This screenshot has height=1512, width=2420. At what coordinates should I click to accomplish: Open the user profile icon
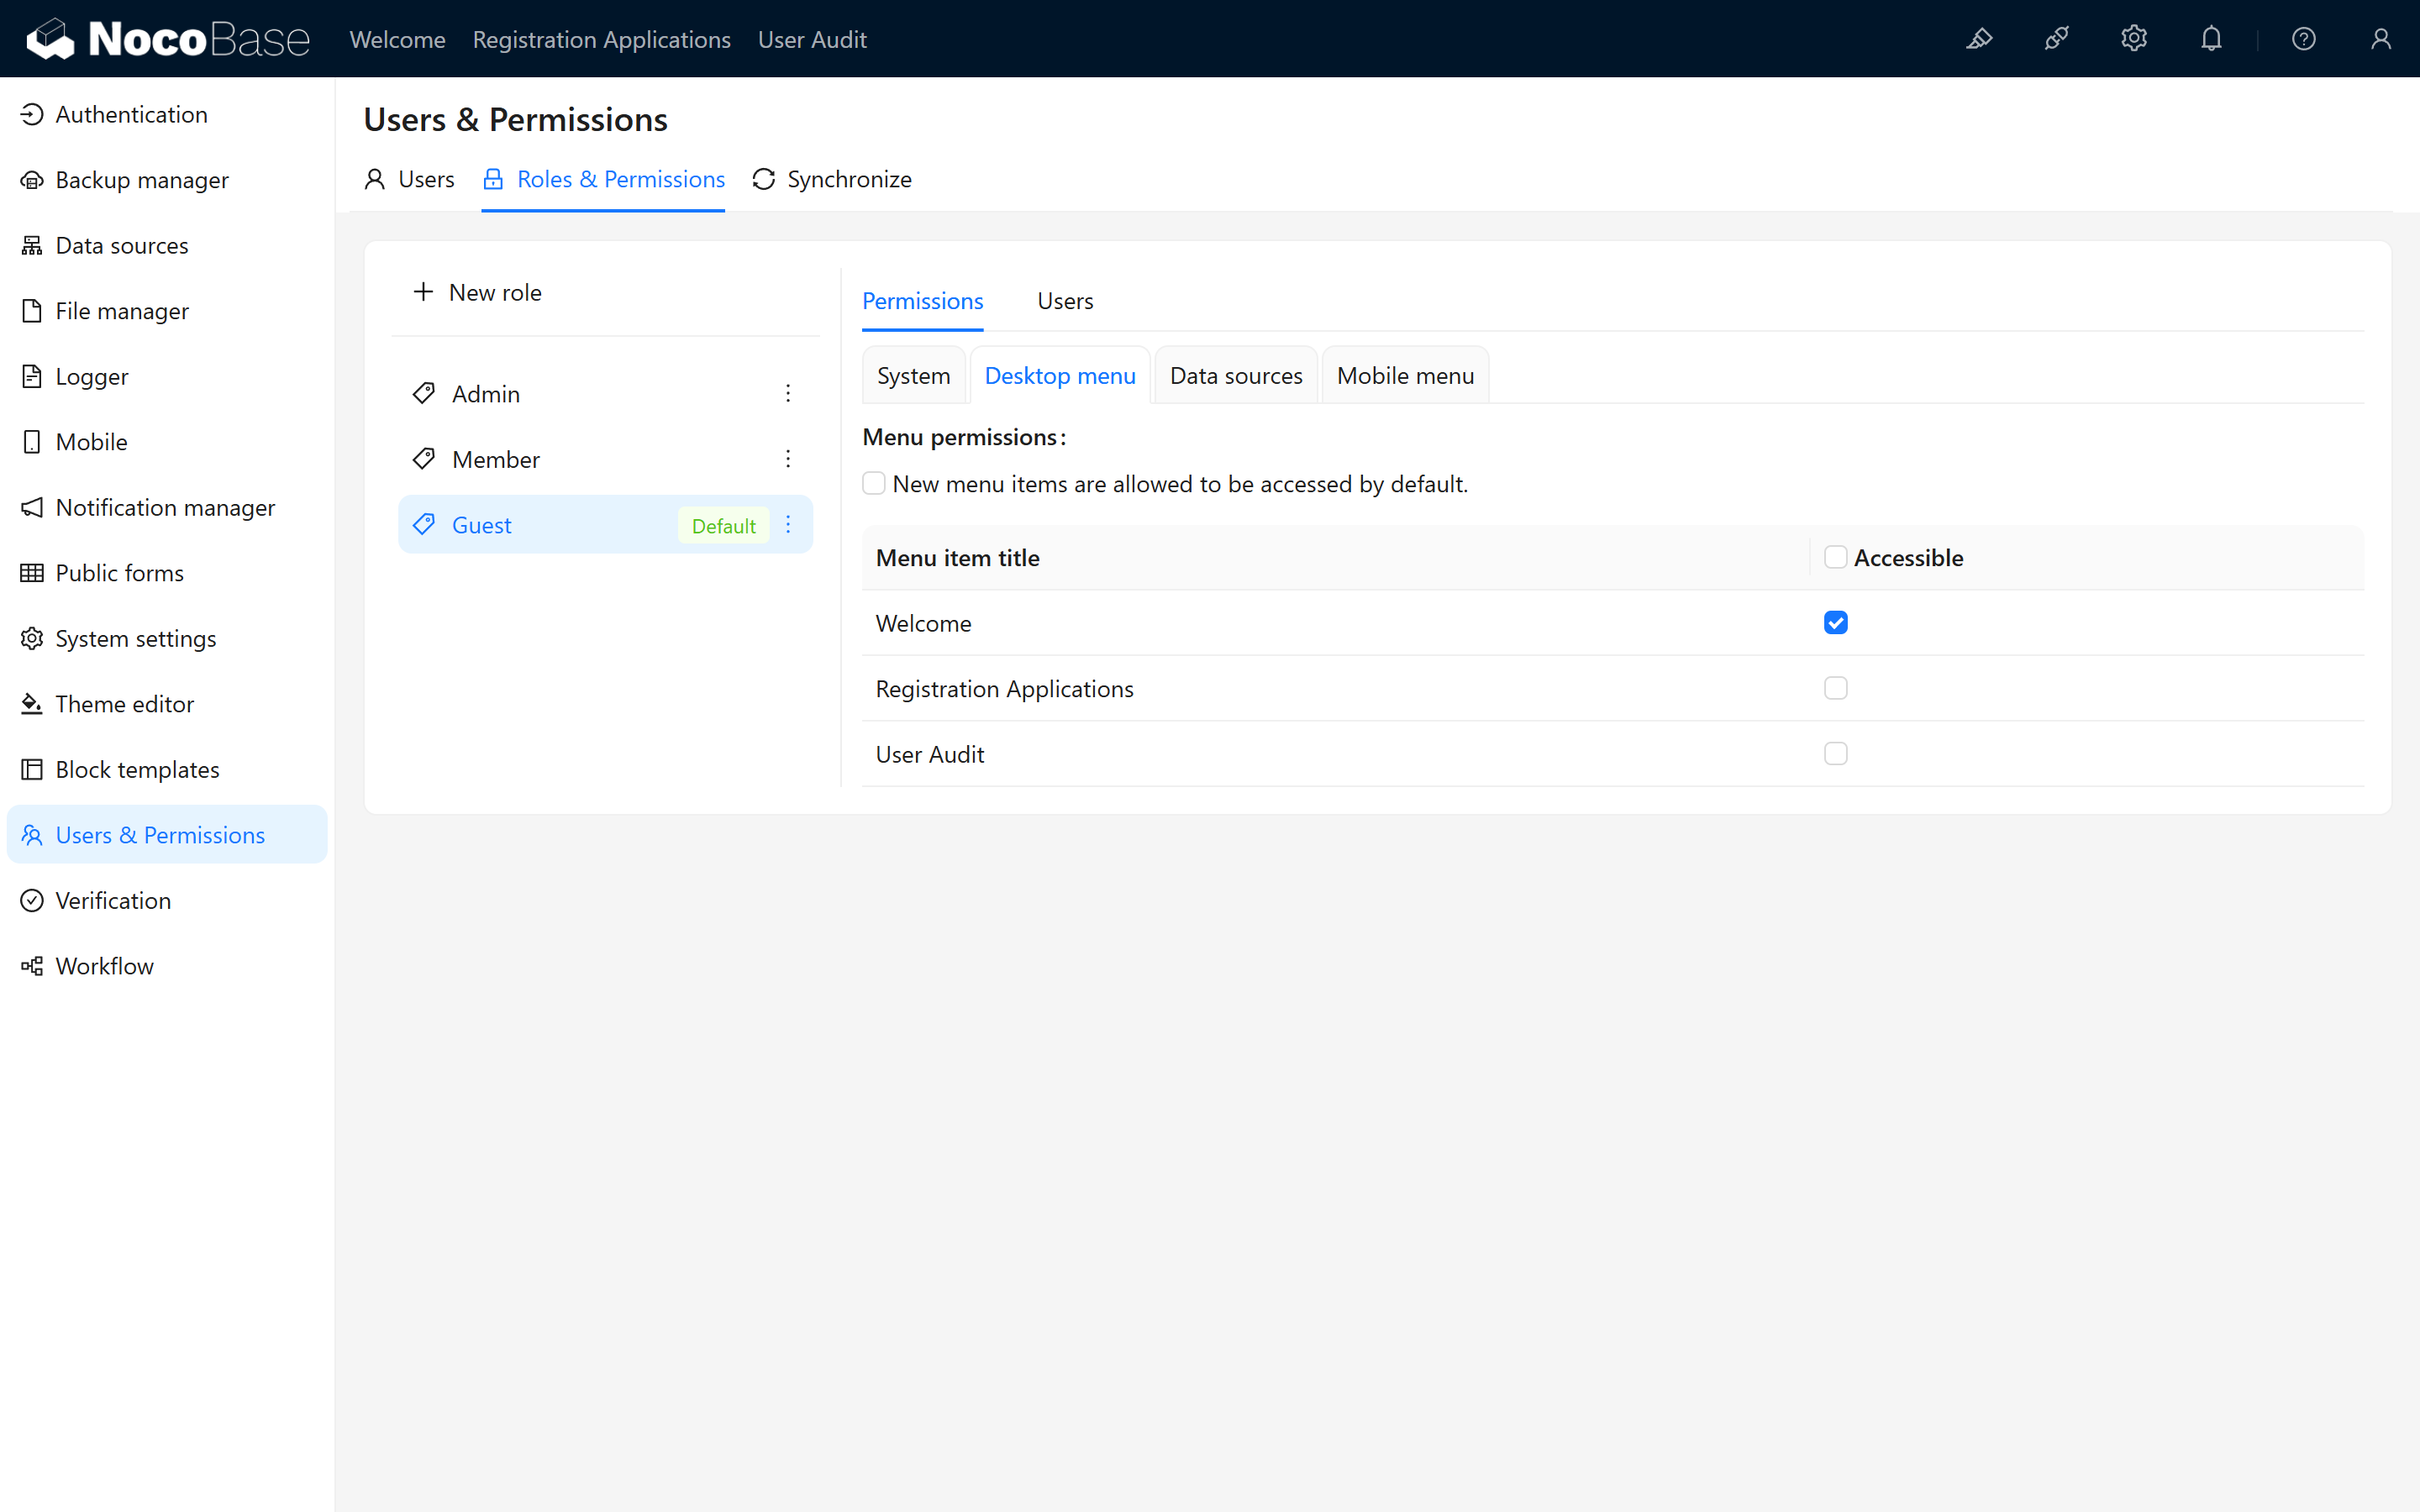[x=2380, y=39]
